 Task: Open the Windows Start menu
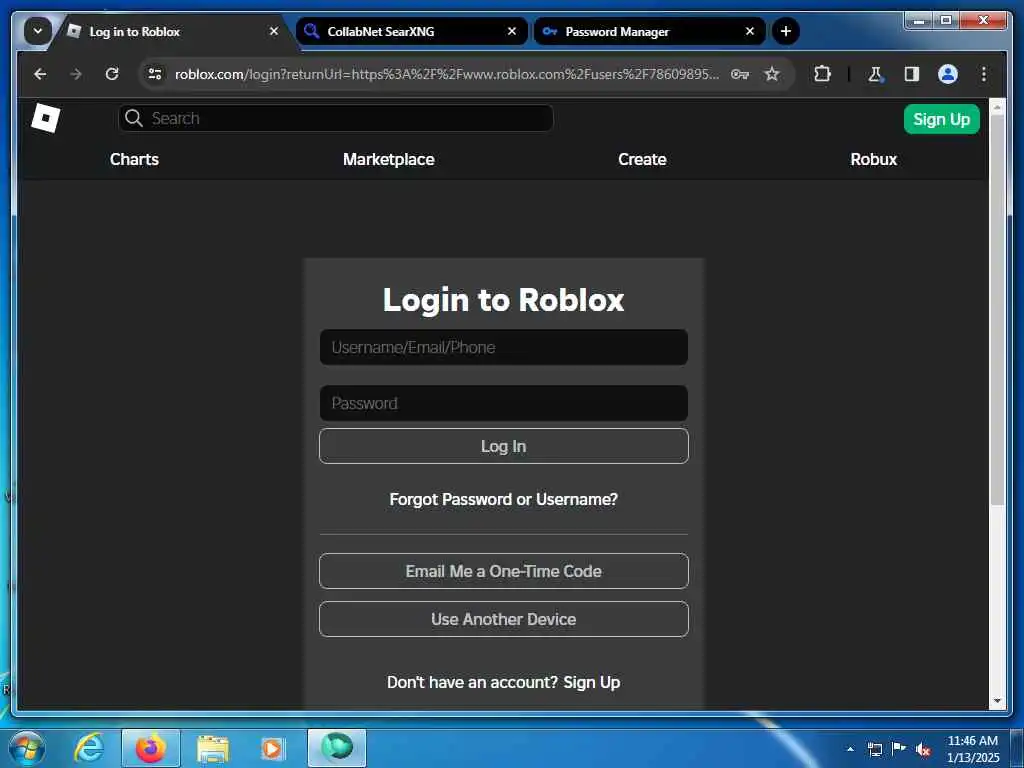point(27,748)
